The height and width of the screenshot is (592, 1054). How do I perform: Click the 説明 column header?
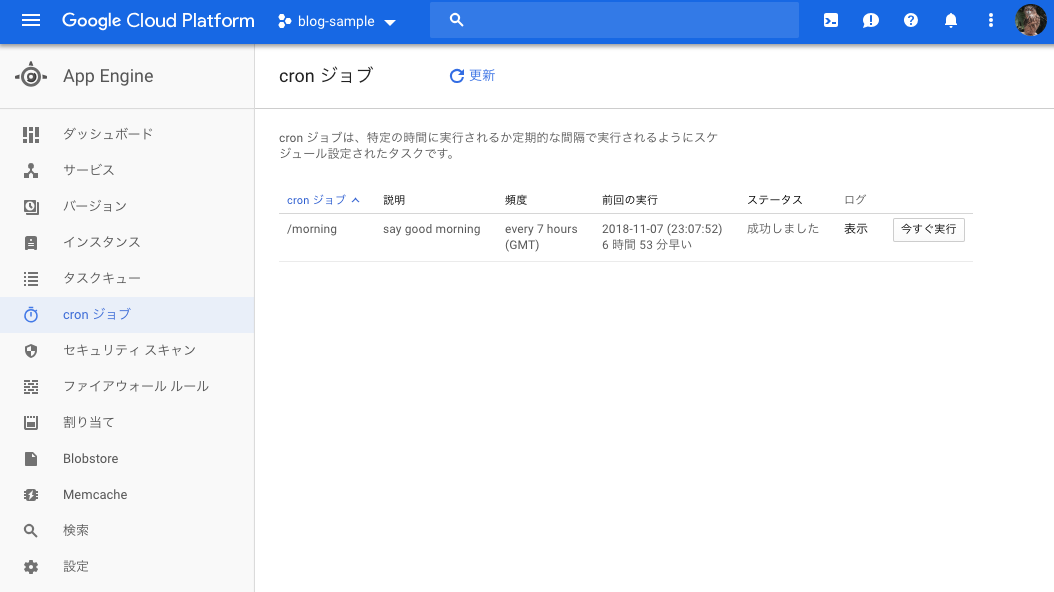tap(394, 200)
